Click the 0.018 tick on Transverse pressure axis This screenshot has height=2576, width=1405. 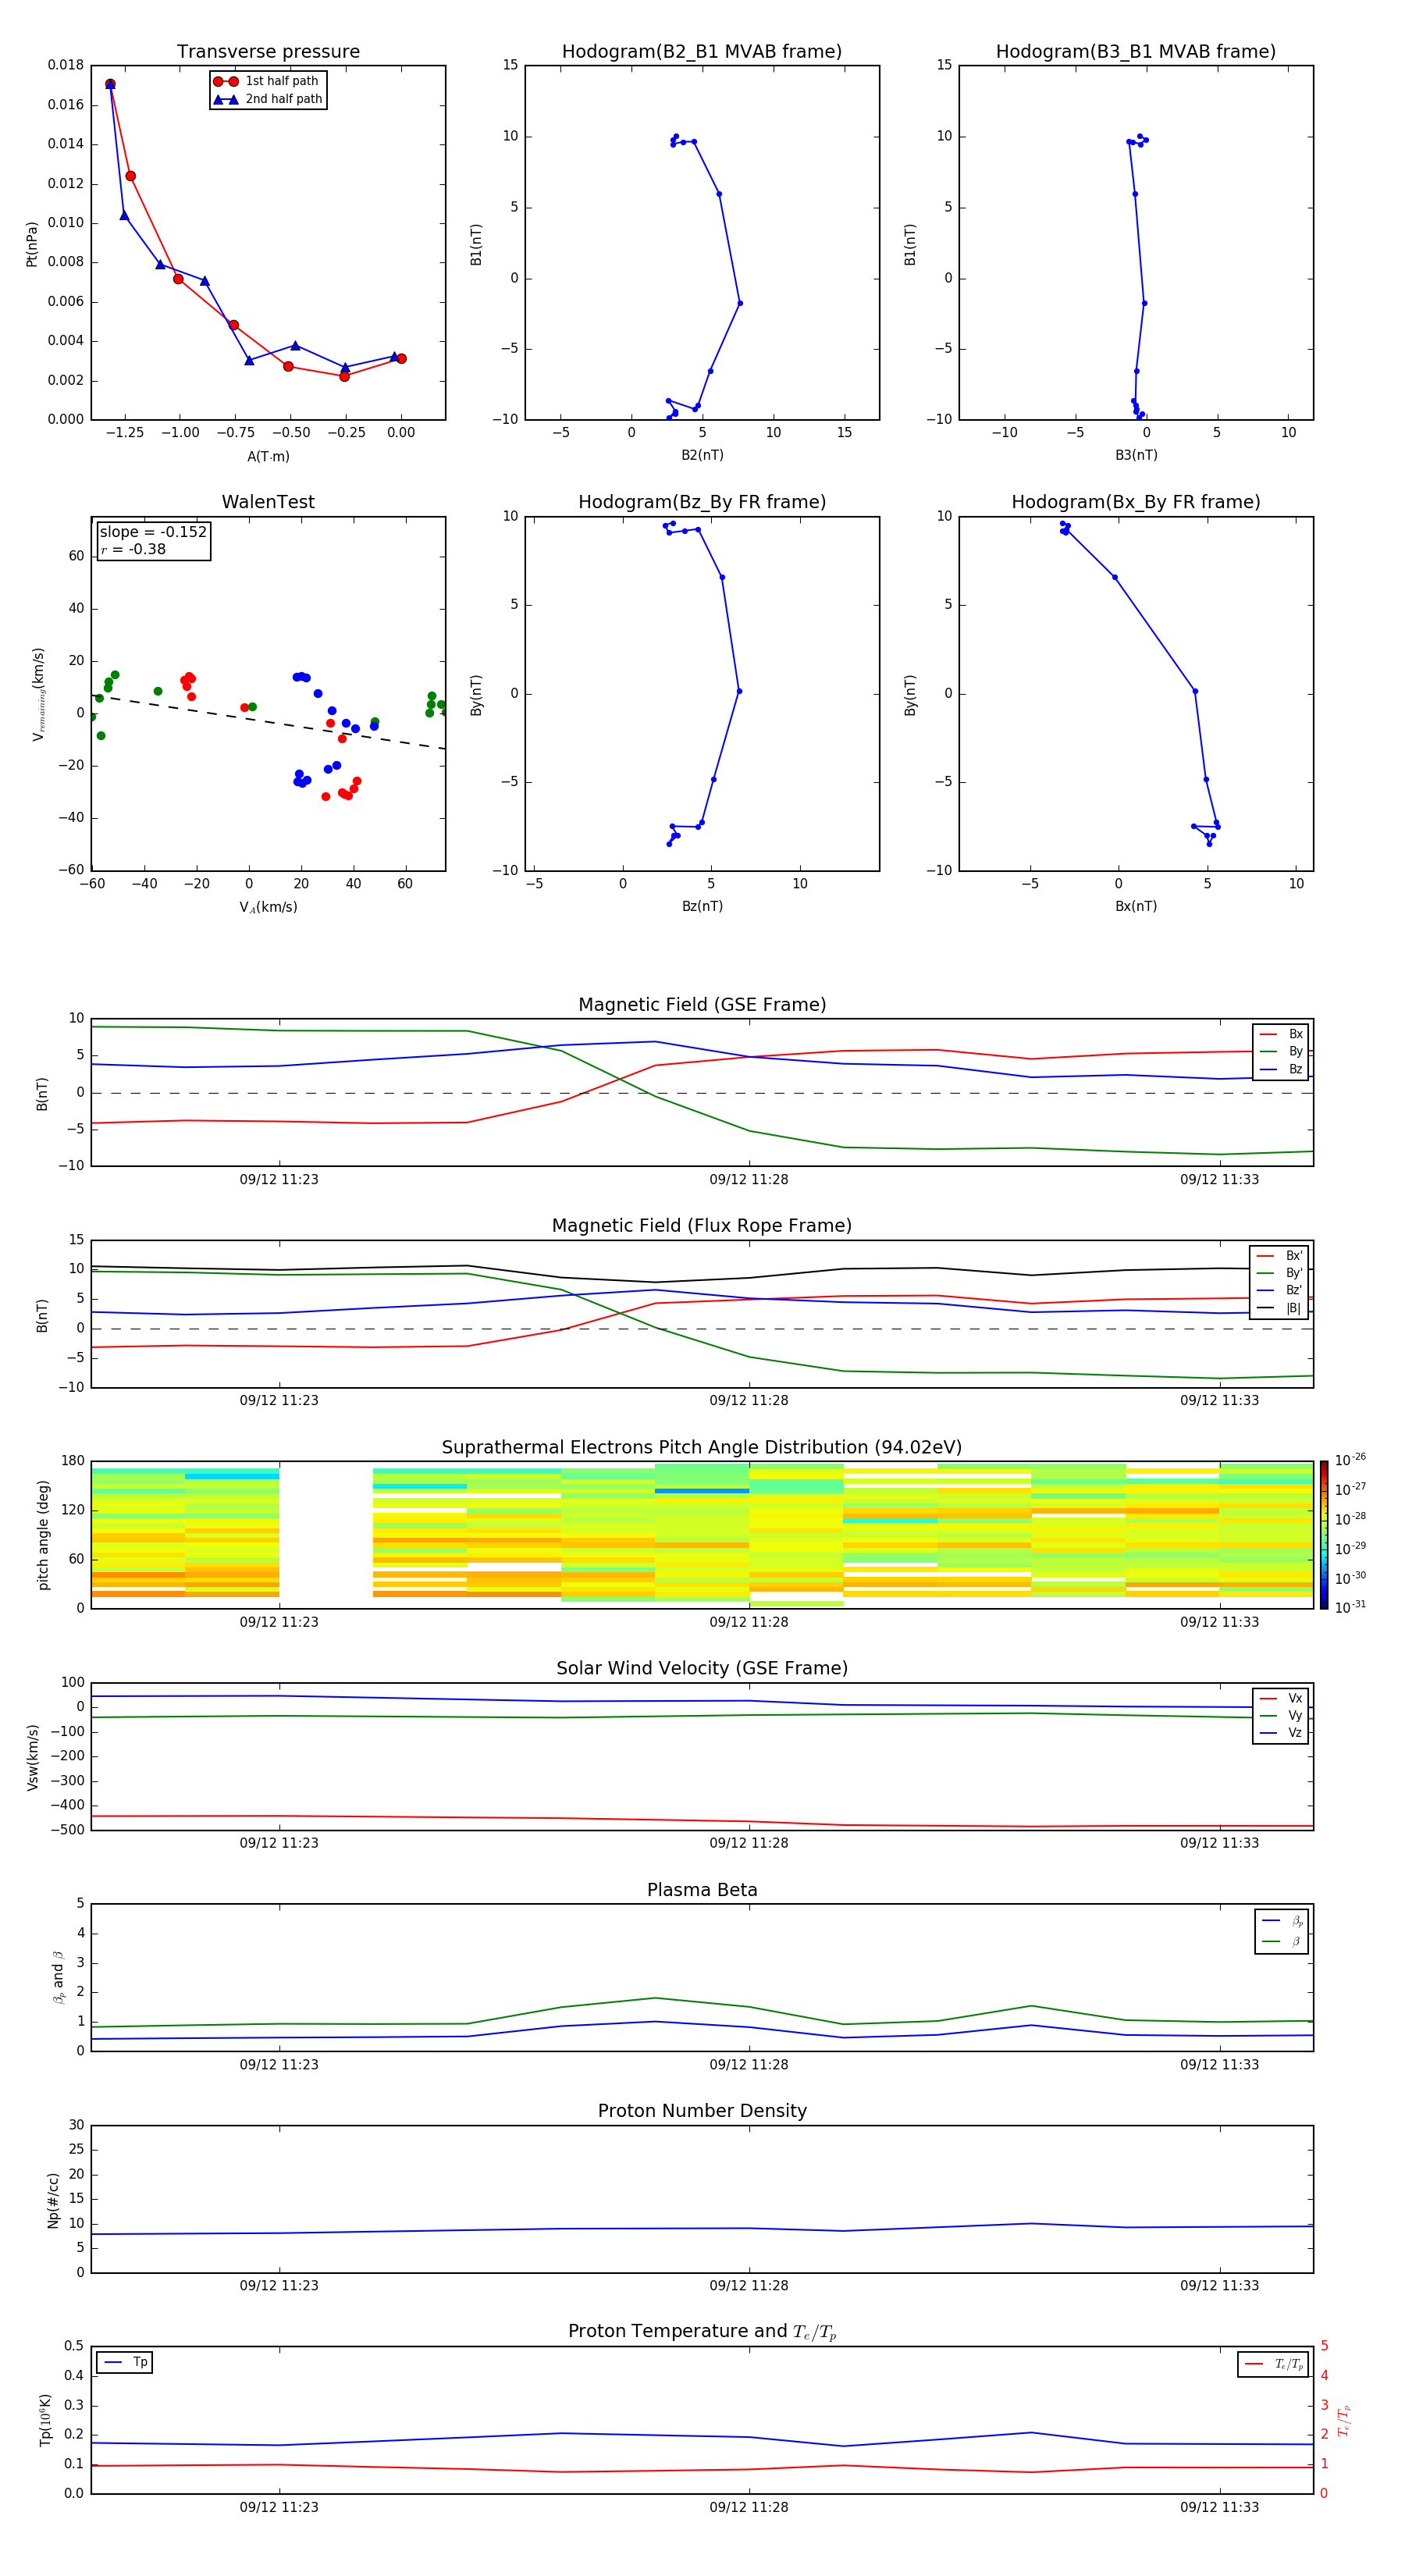coord(66,65)
